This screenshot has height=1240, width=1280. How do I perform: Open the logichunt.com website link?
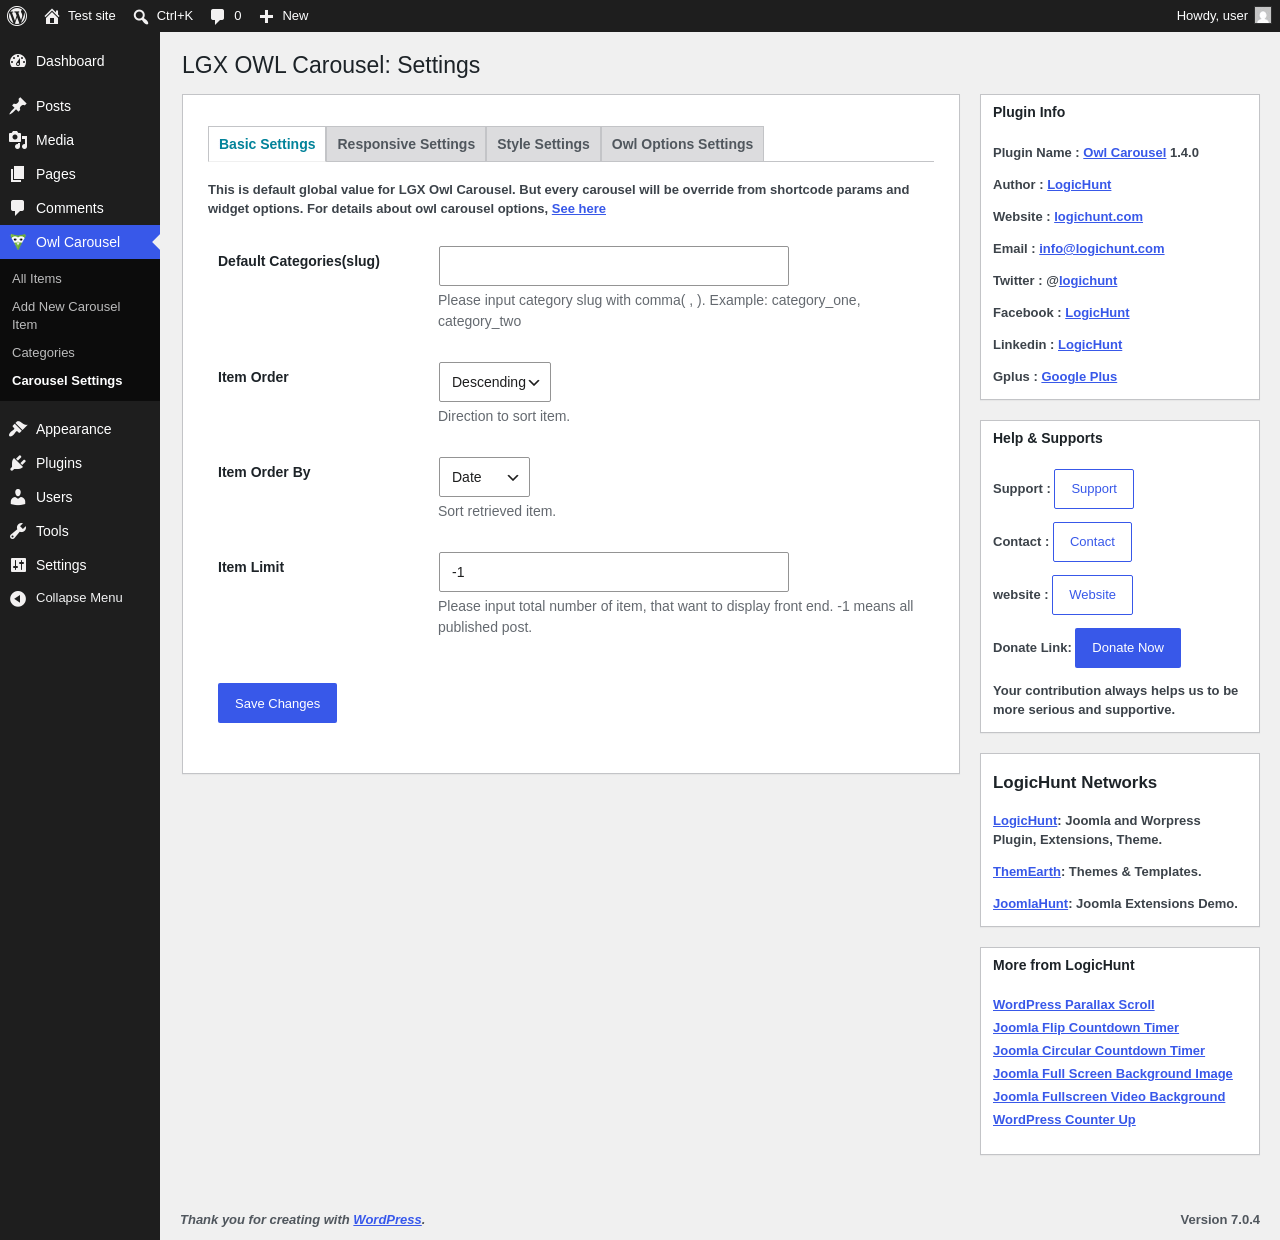[1098, 217]
